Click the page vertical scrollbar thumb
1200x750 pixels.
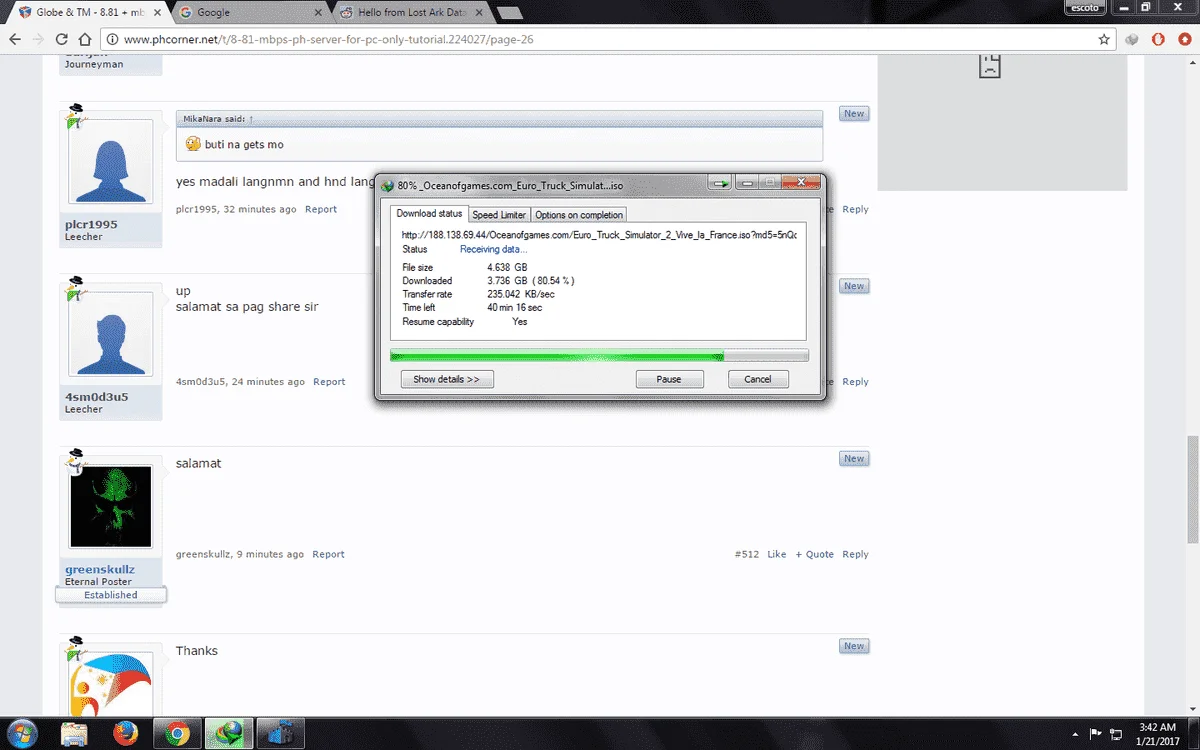coord(1192,489)
